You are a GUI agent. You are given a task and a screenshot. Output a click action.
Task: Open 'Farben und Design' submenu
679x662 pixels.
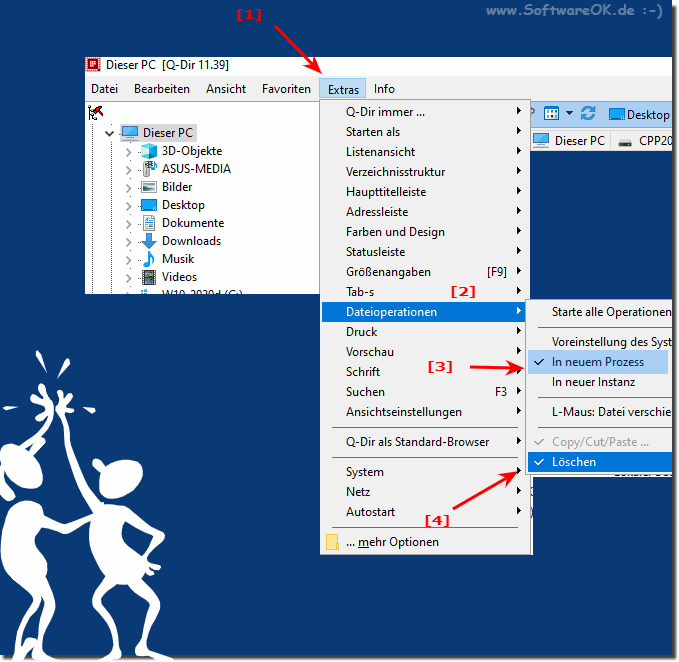[x=425, y=232]
